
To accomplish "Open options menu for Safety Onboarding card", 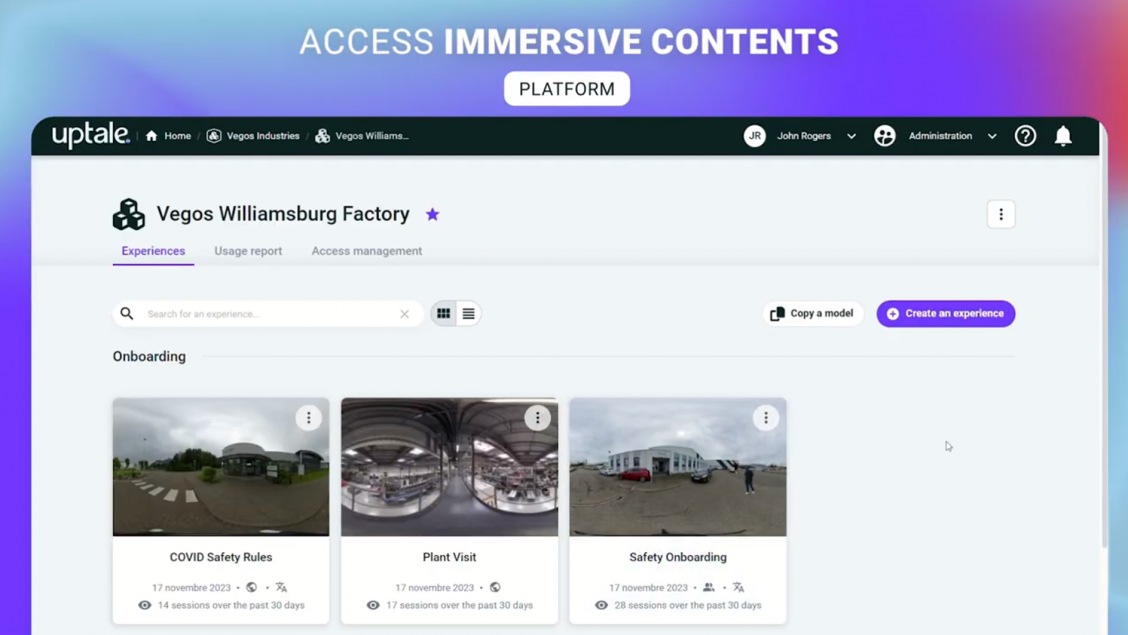I will pos(766,418).
